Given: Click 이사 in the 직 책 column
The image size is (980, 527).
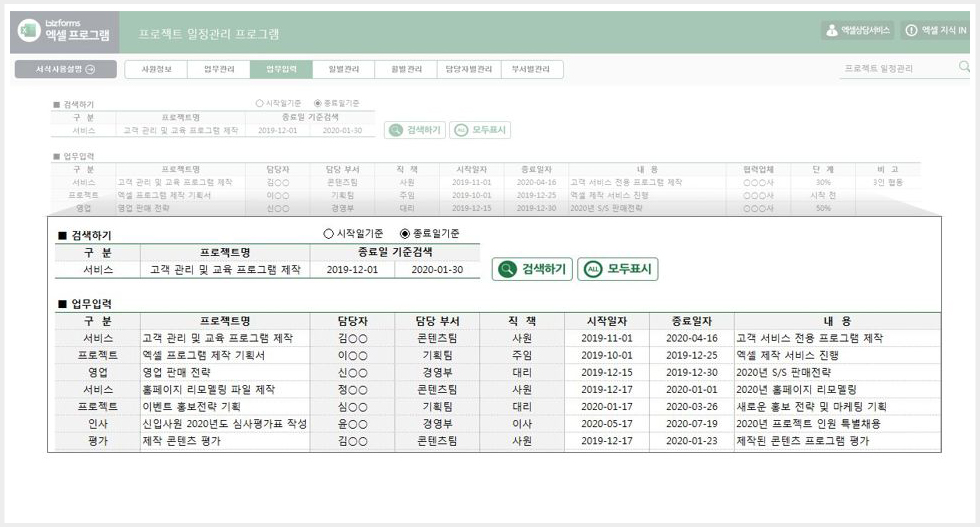Looking at the screenshot, I should pos(522,424).
